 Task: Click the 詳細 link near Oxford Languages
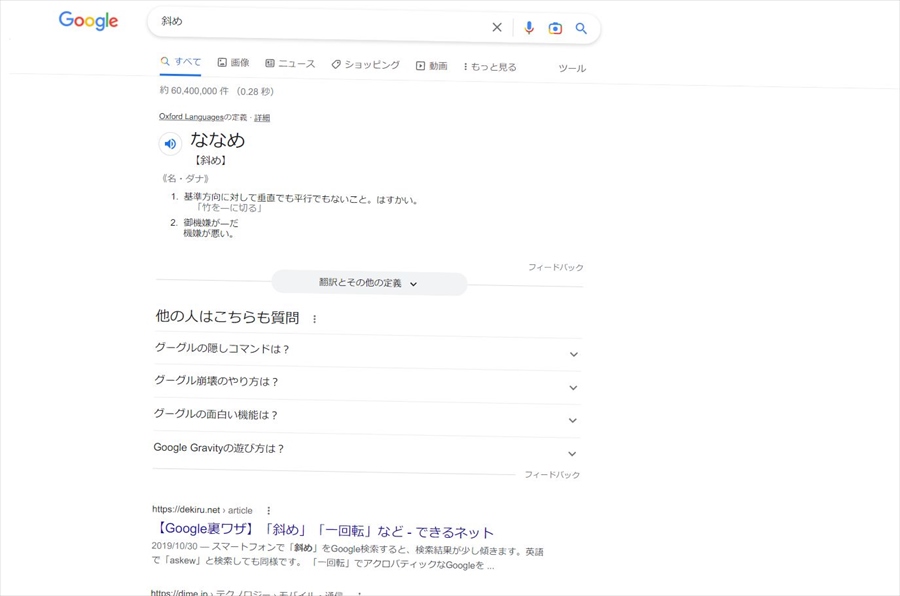tap(262, 118)
